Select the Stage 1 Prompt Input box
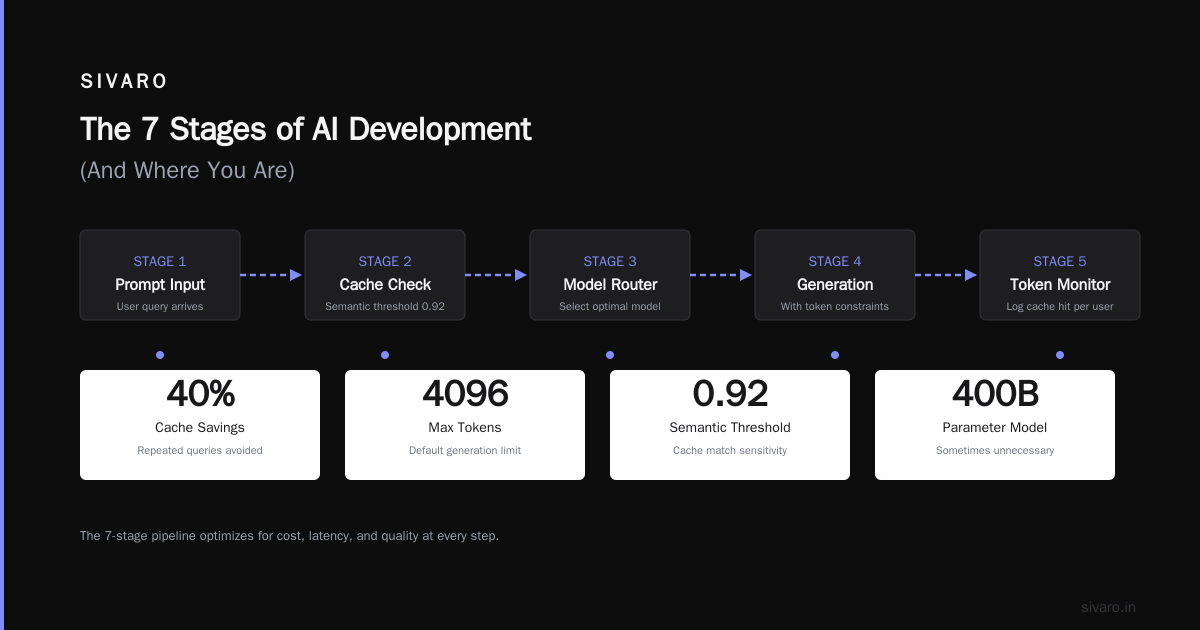Image resolution: width=1200 pixels, height=630 pixels. [160, 275]
